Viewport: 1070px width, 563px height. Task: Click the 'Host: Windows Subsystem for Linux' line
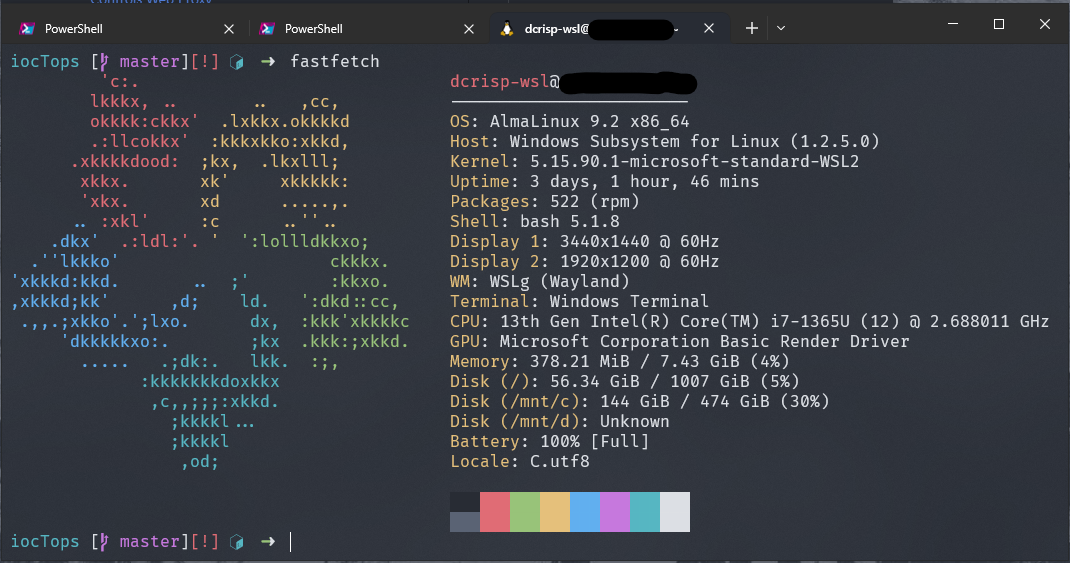[665, 141]
